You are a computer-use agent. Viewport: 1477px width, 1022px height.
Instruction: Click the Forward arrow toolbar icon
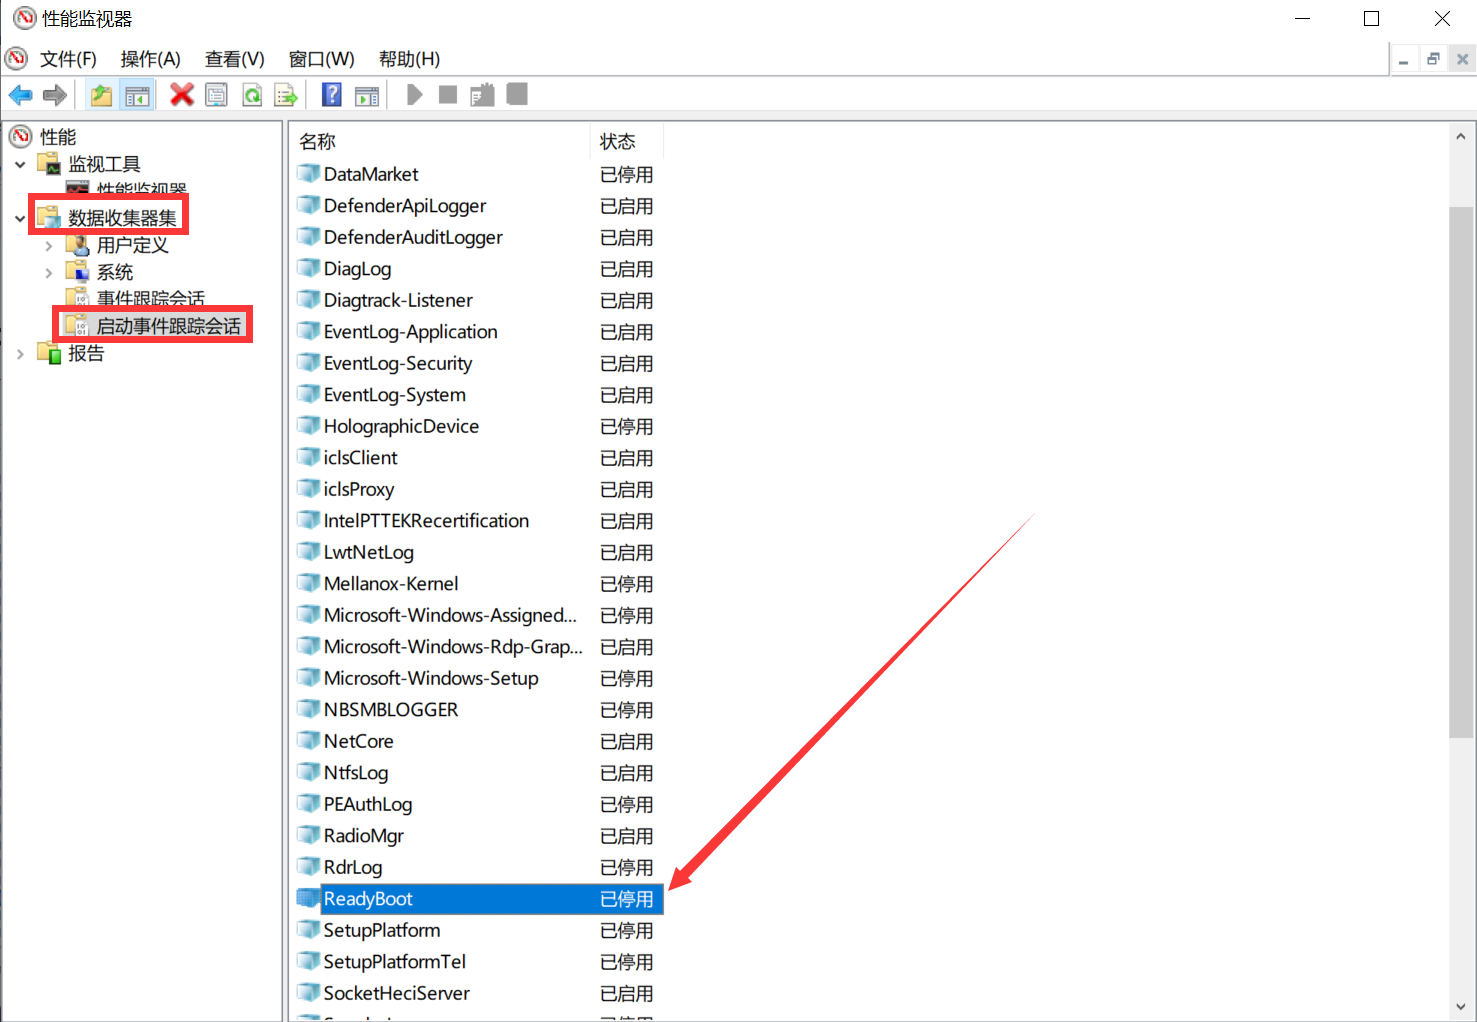(x=55, y=95)
